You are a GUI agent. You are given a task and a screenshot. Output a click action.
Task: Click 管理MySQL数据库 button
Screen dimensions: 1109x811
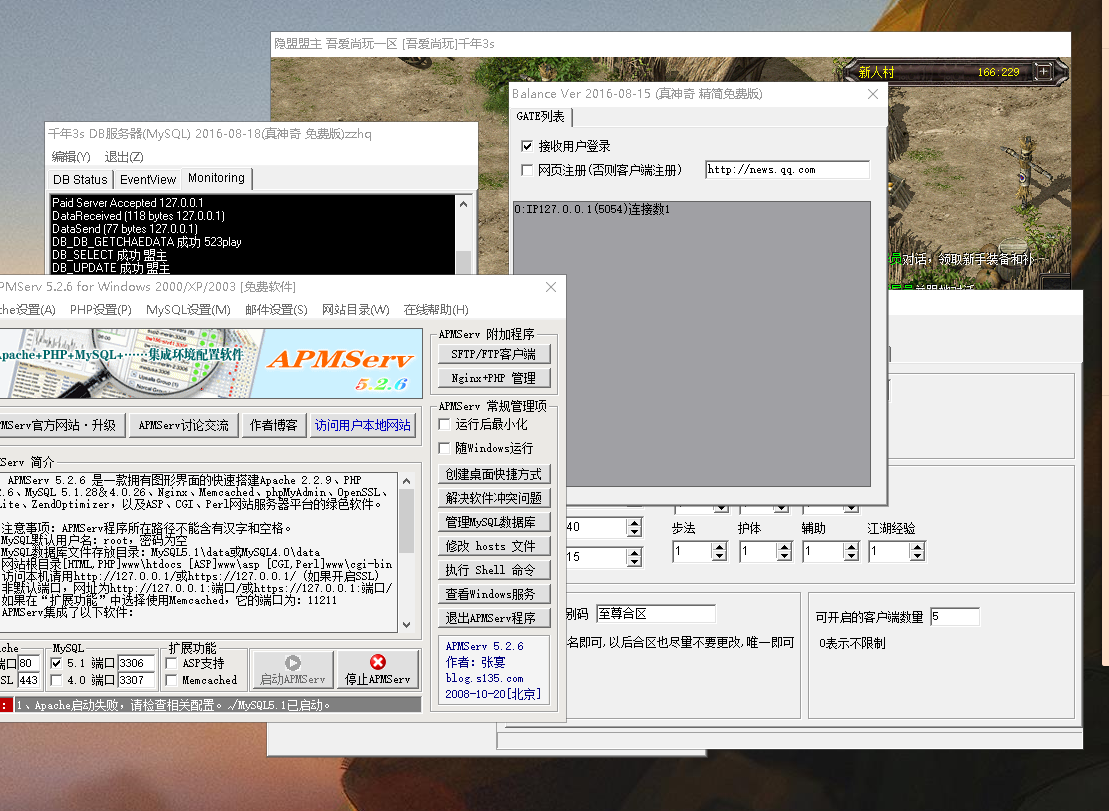pos(494,522)
